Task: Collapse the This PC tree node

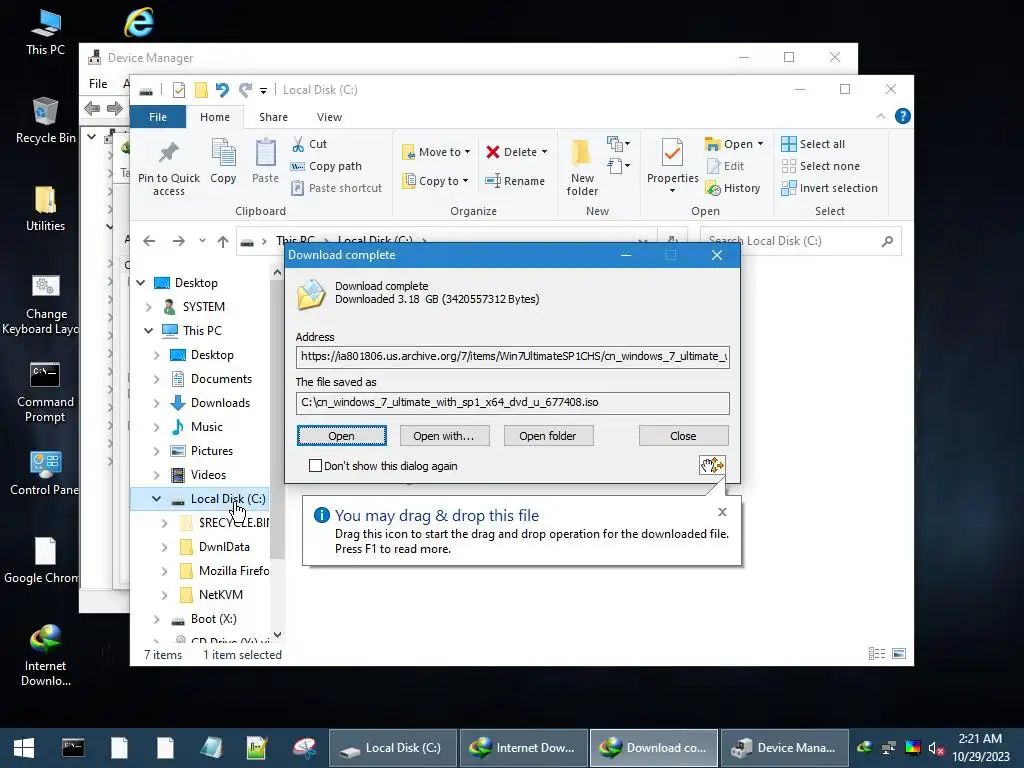Action: pos(148,331)
